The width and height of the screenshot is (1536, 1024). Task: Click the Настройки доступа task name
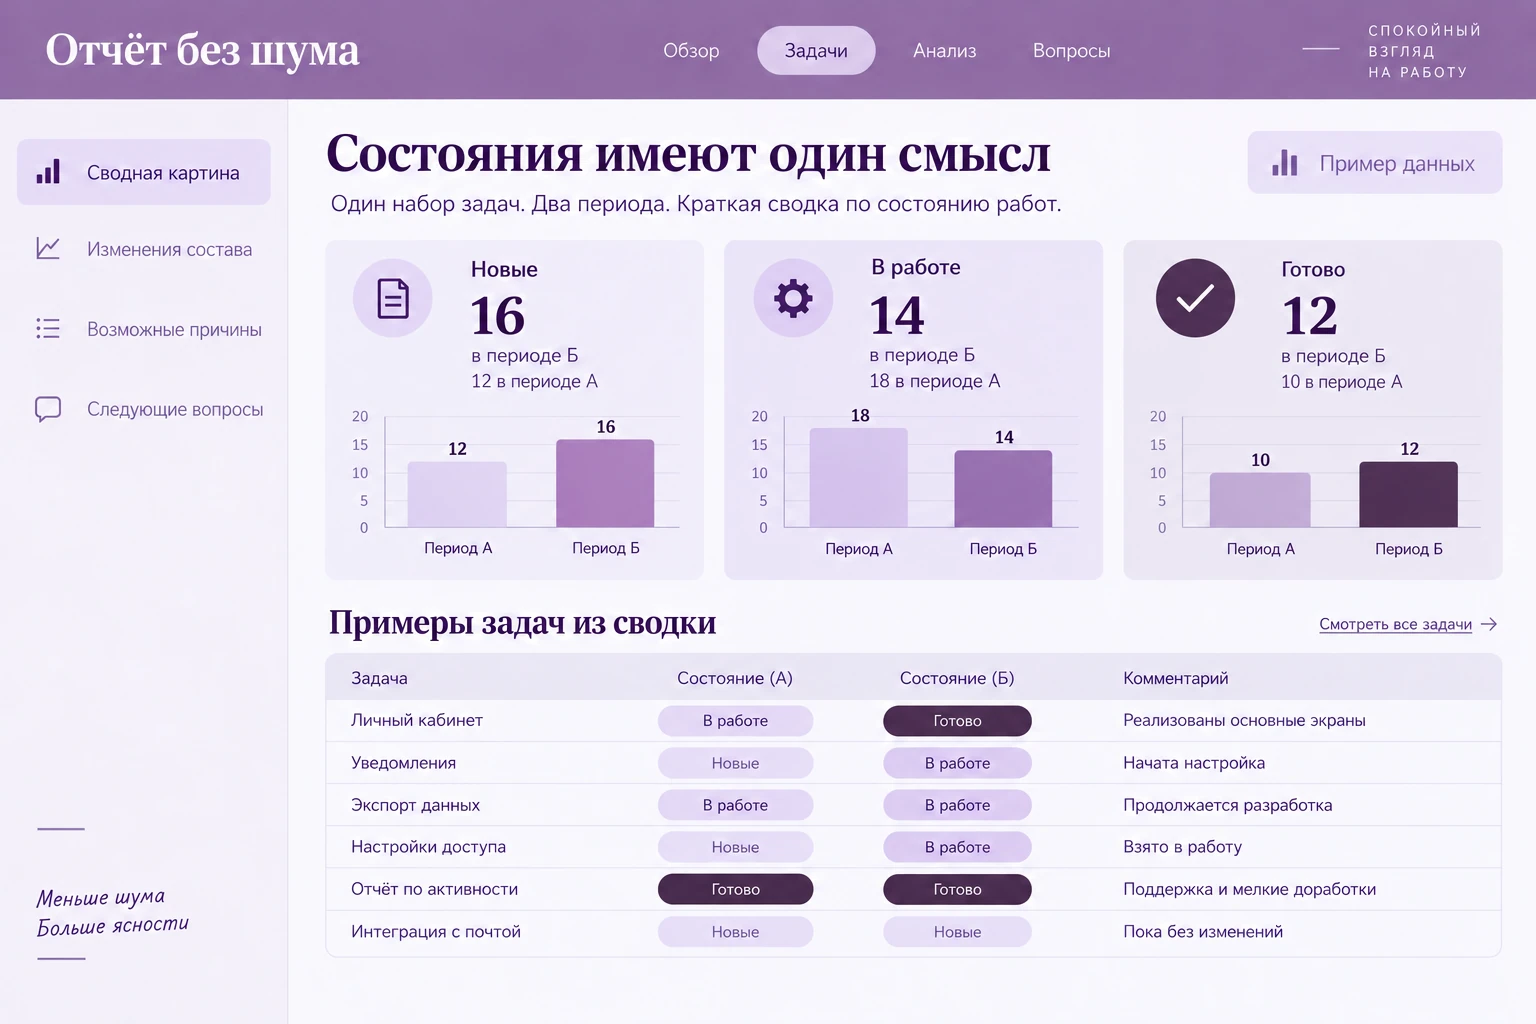(x=428, y=847)
